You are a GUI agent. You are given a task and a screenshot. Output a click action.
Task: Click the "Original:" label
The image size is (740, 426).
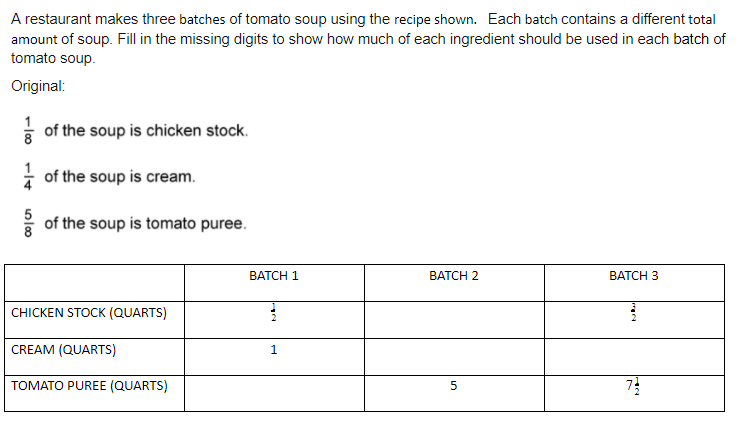39,86
